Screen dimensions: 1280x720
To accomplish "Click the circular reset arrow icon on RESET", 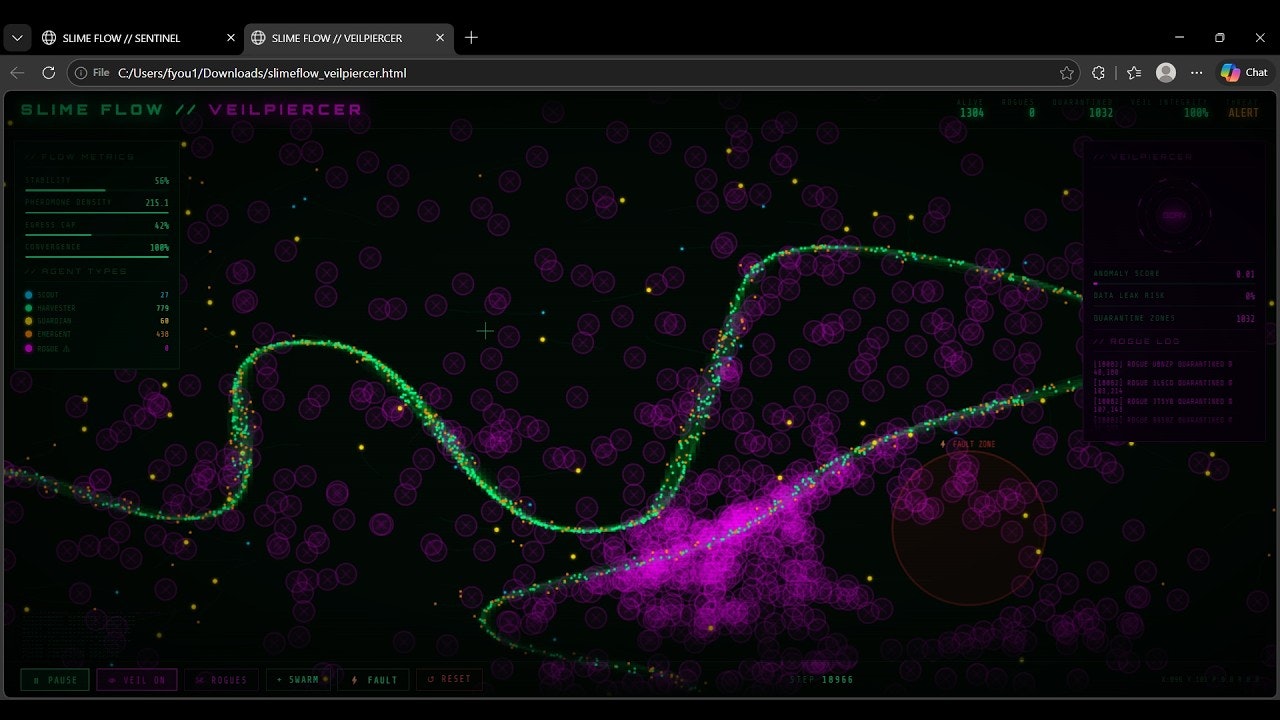I will 430,678.
